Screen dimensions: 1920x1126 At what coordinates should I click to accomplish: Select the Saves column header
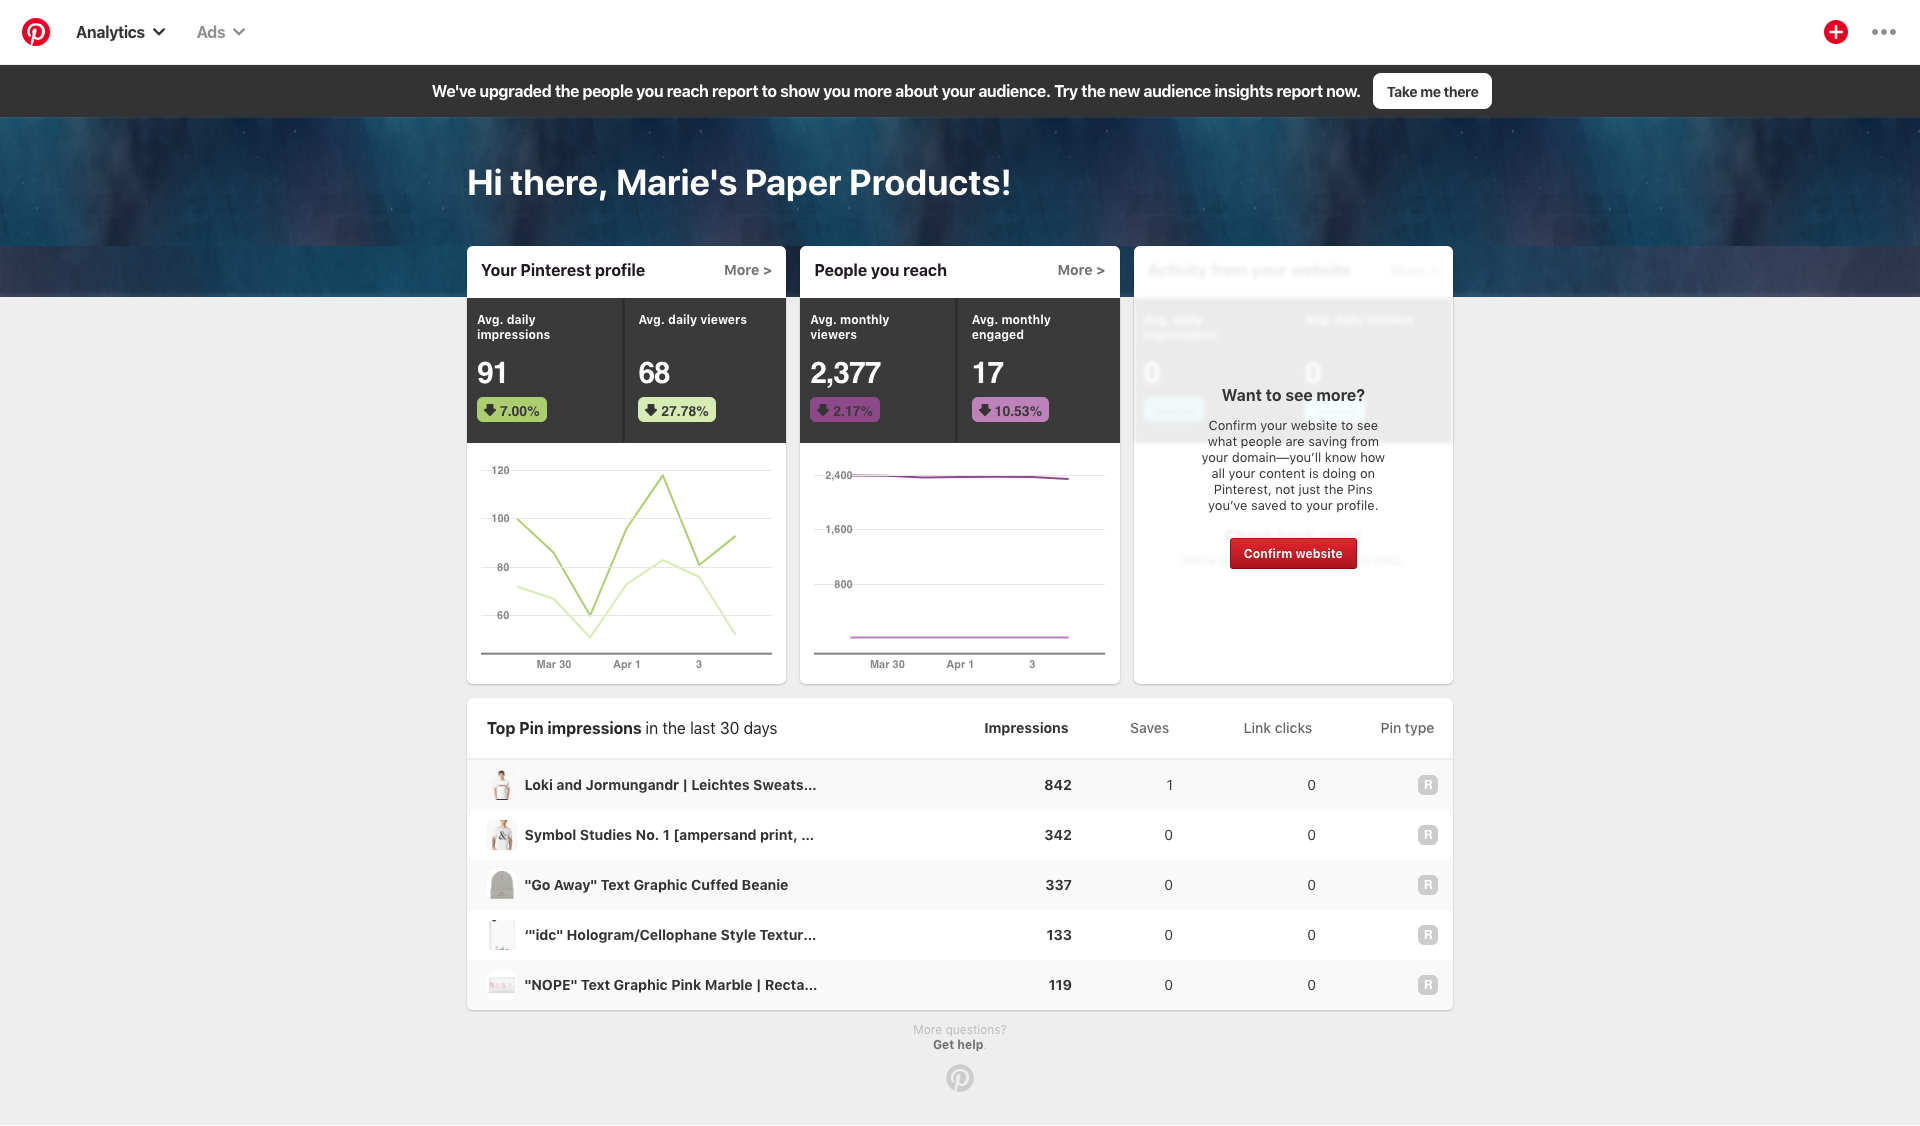[x=1149, y=728]
